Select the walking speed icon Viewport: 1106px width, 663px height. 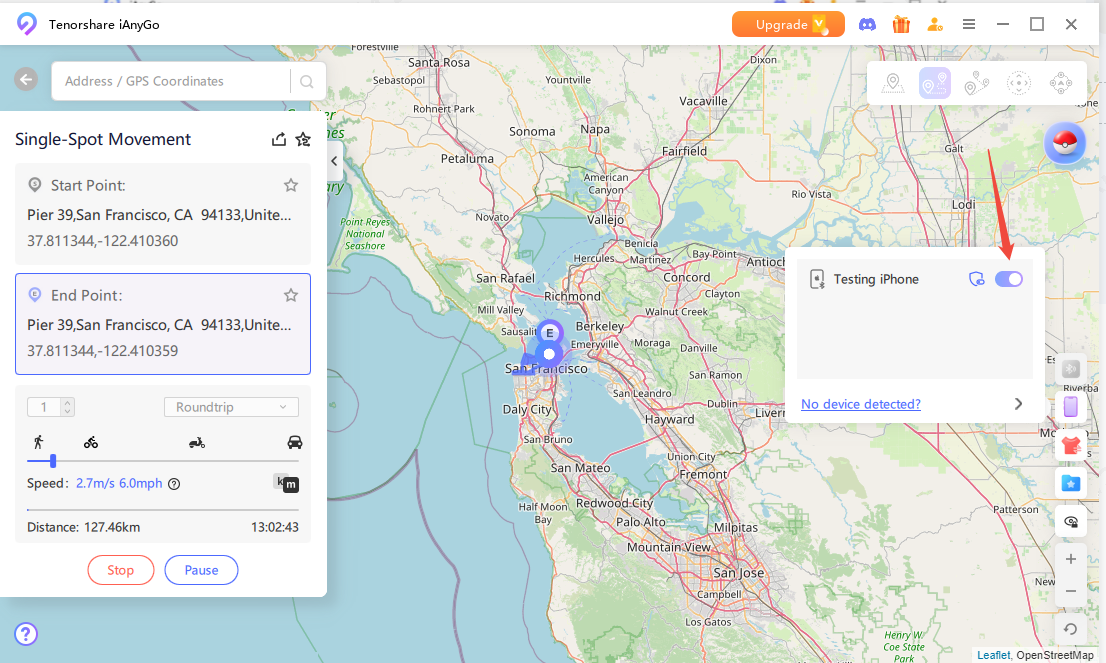pyautogui.click(x=37, y=441)
